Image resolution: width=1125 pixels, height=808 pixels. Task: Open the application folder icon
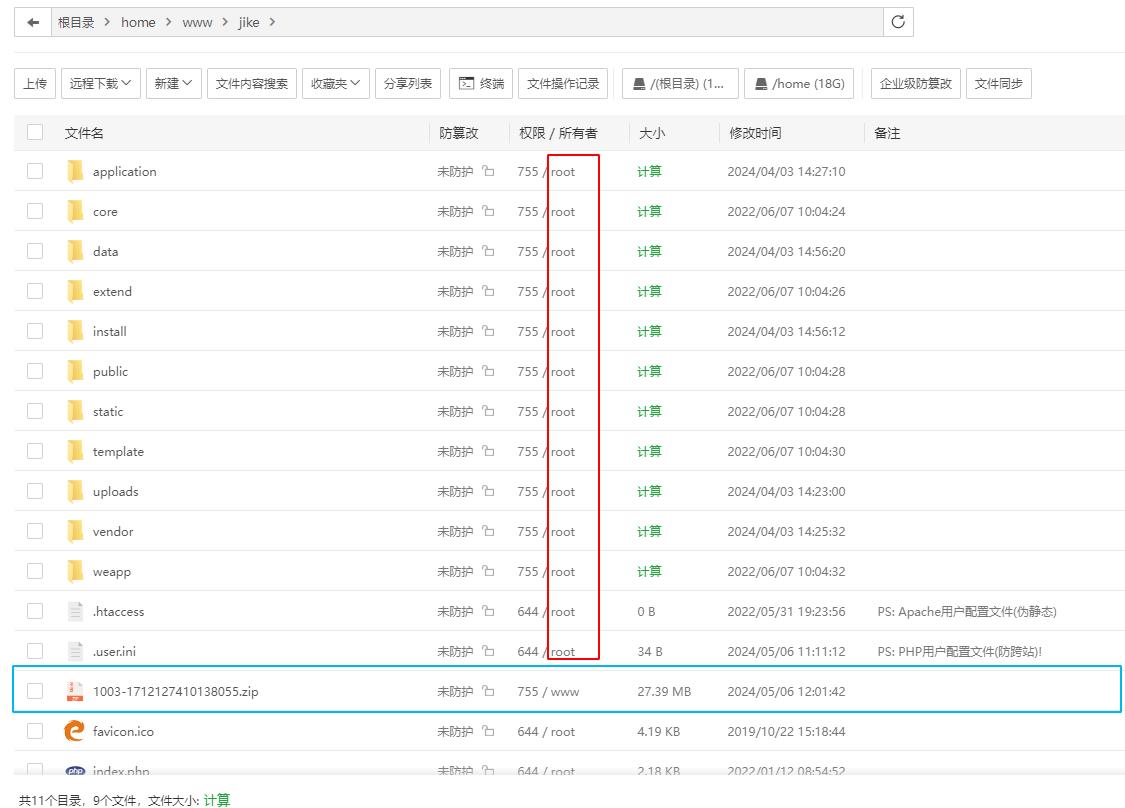[75, 172]
